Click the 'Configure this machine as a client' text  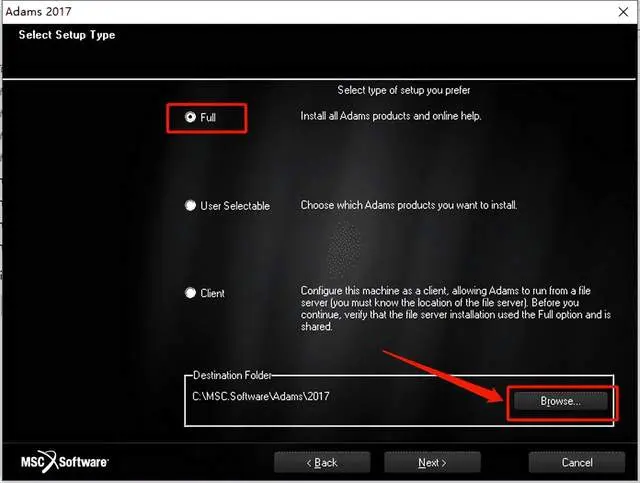click(456, 309)
